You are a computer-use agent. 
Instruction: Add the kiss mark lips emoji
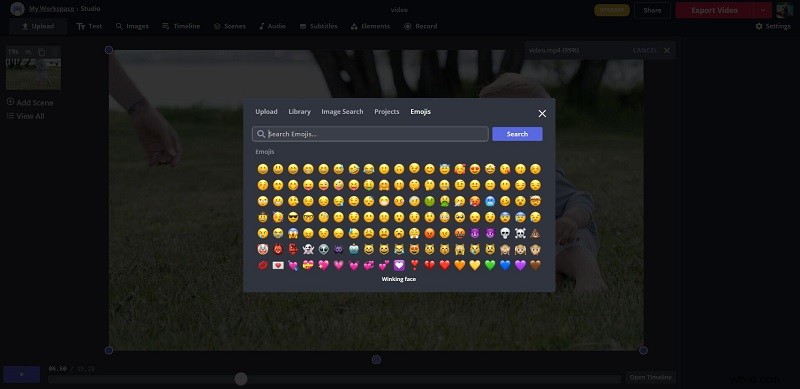pos(263,265)
